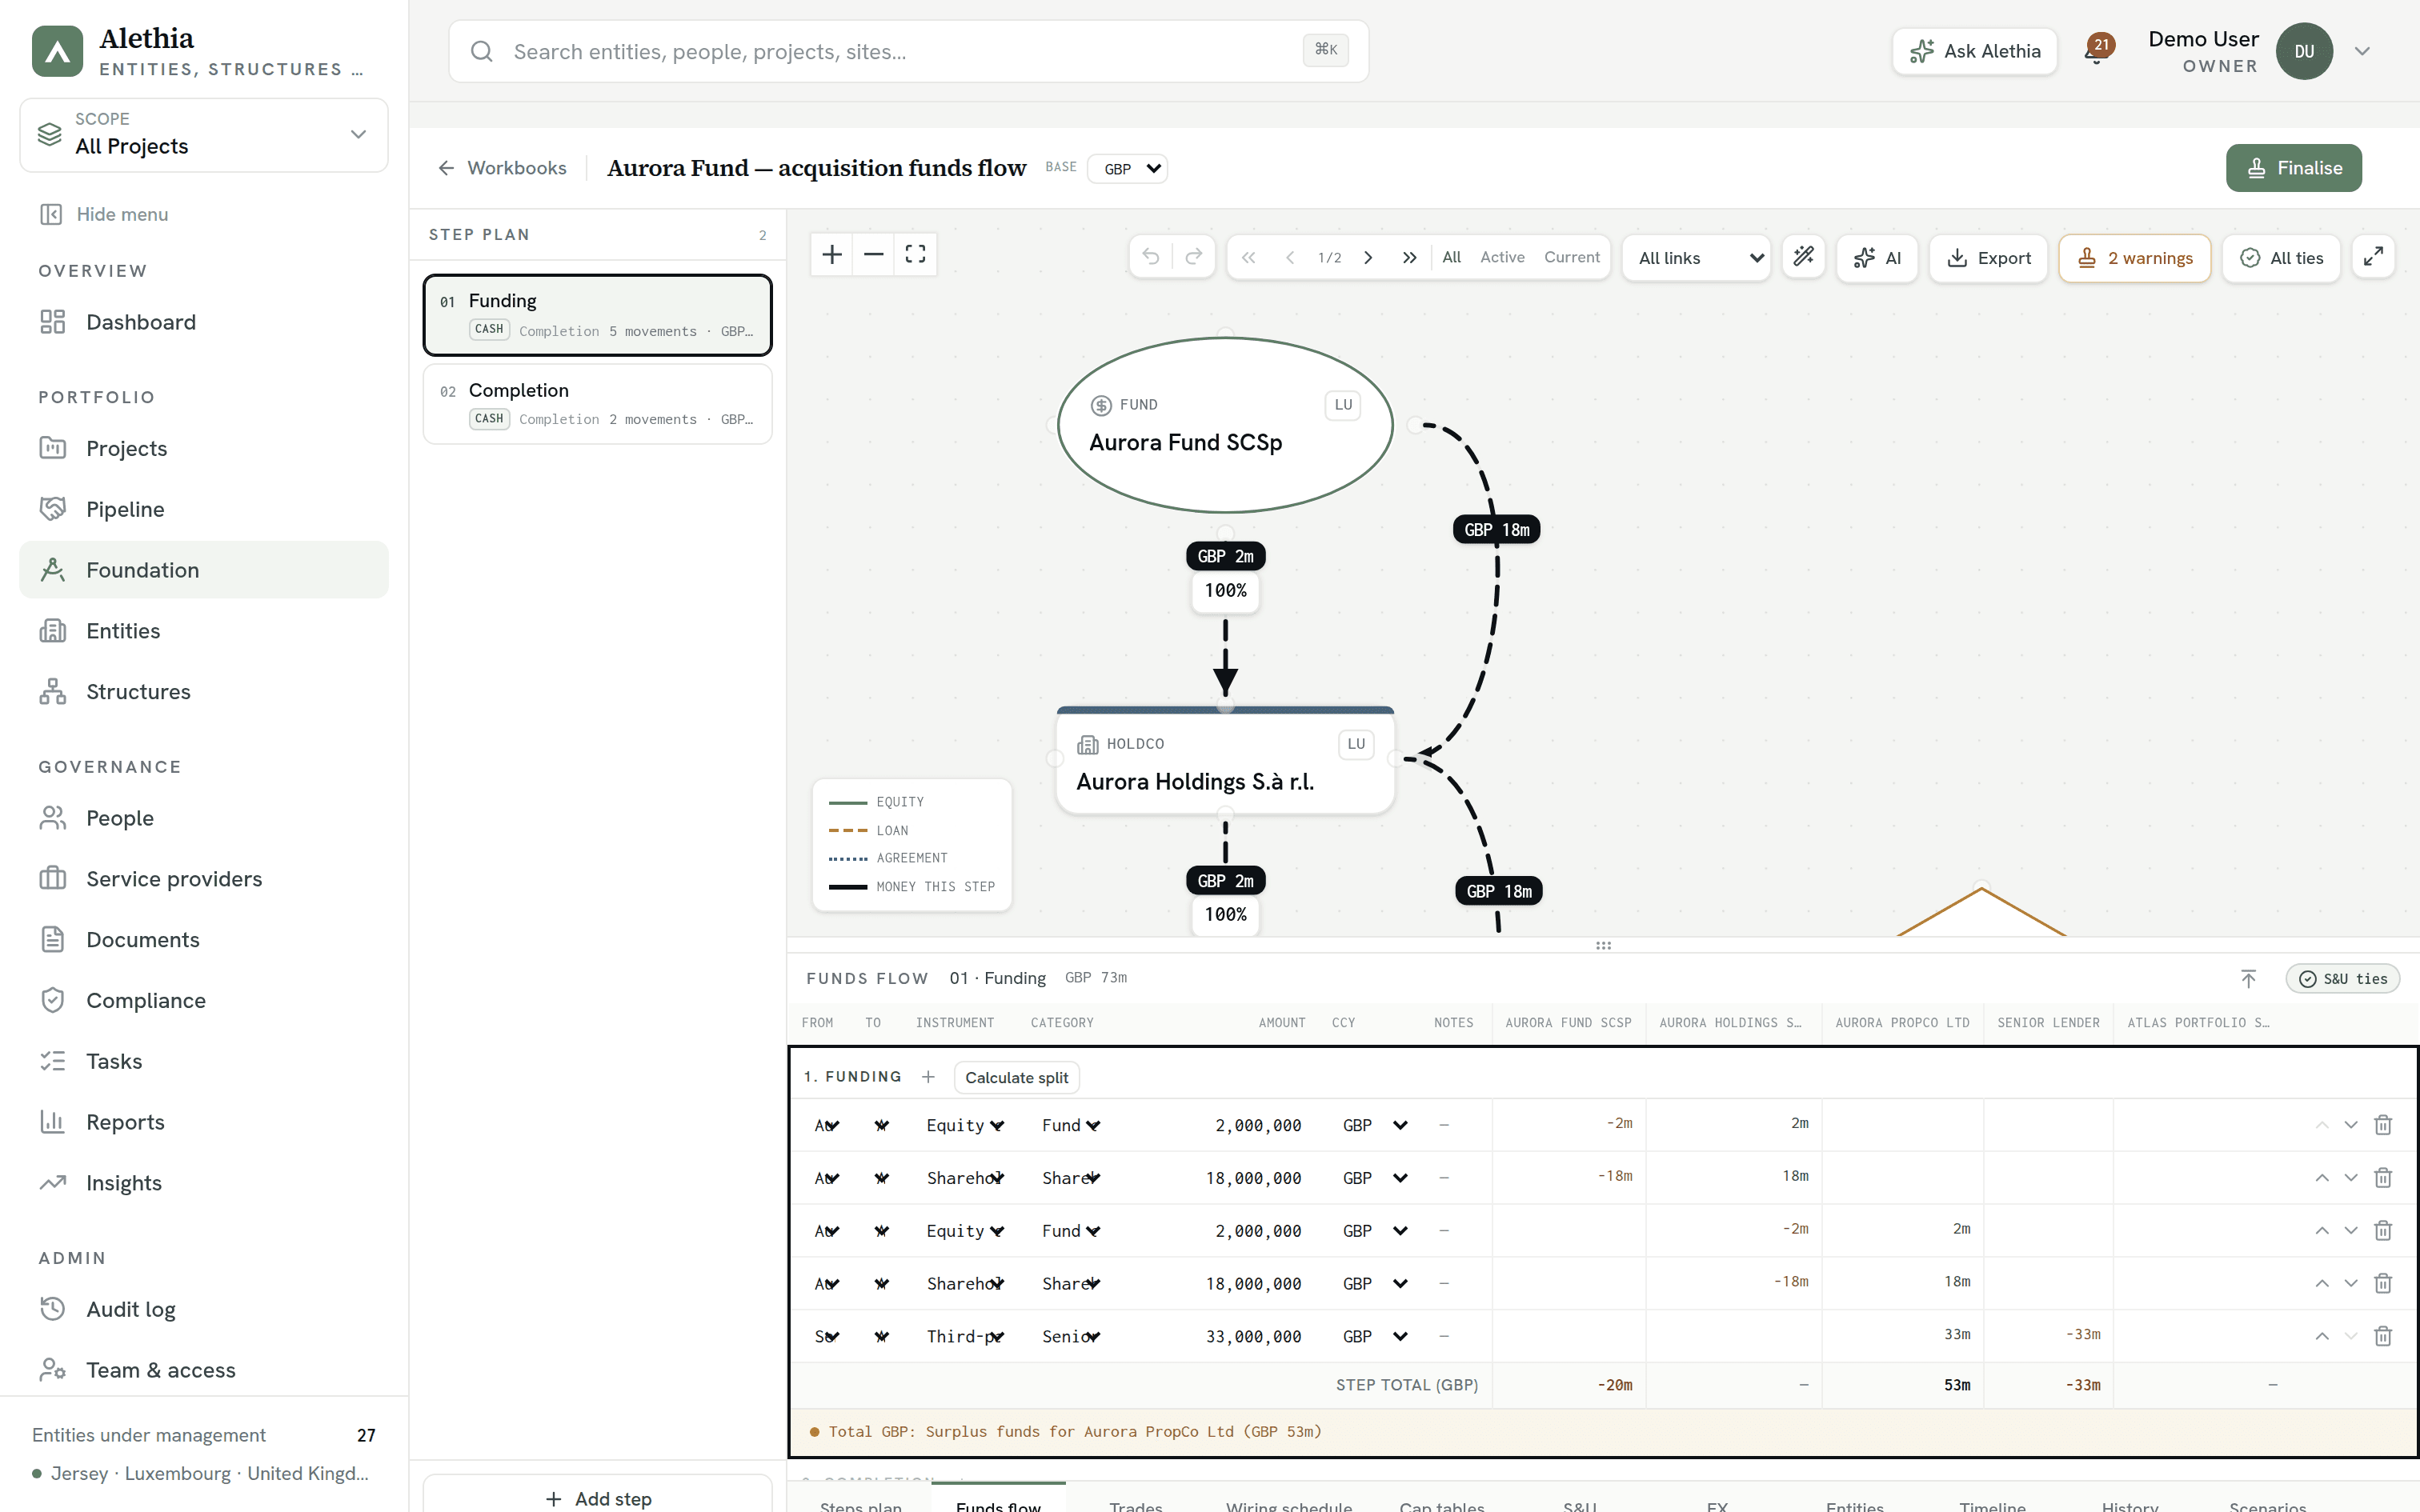This screenshot has height=1512, width=2420.
Task: Expand the canvas to fullscreen
Action: 2373,257
